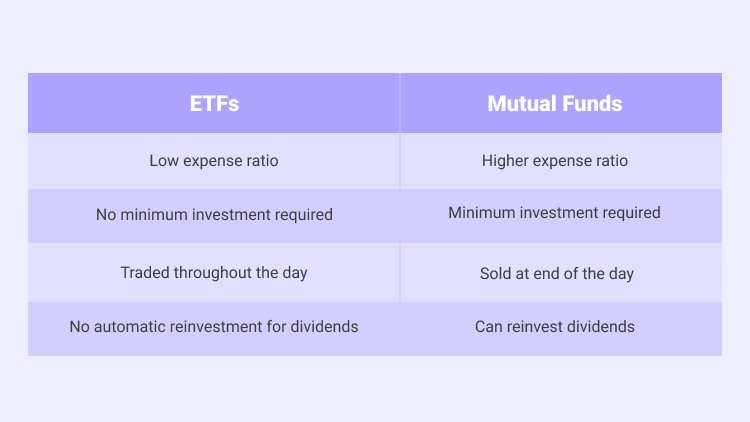Select the 'Low expense ratio' cell
The width and height of the screenshot is (750, 422).
click(214, 161)
